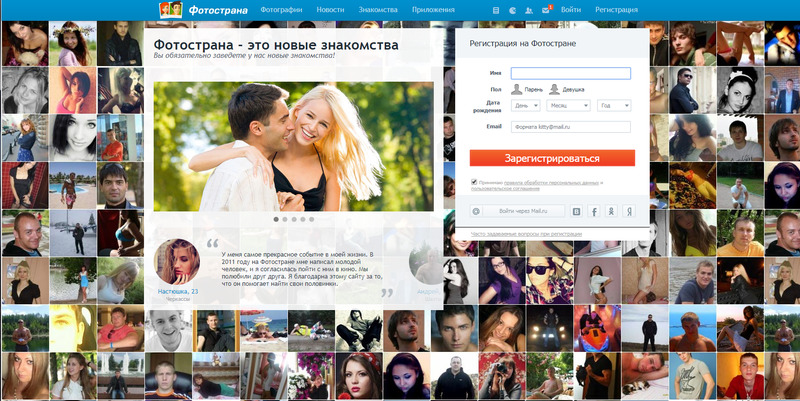Open the Новости menu item
This screenshot has width=800, height=401.
330,10
